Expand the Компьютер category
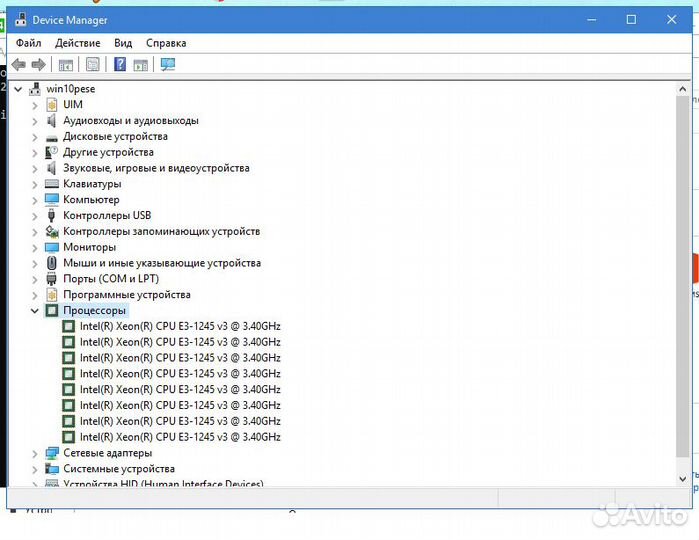This screenshot has height=540, width=699. pyautogui.click(x=35, y=200)
